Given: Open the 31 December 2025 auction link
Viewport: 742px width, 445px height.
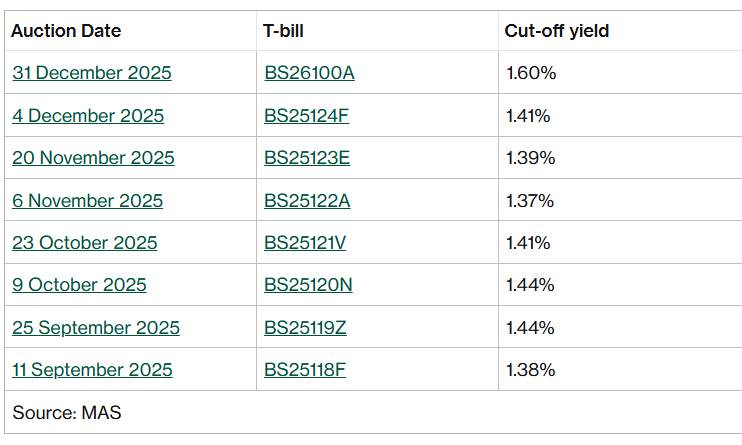Looking at the screenshot, I should click(92, 73).
